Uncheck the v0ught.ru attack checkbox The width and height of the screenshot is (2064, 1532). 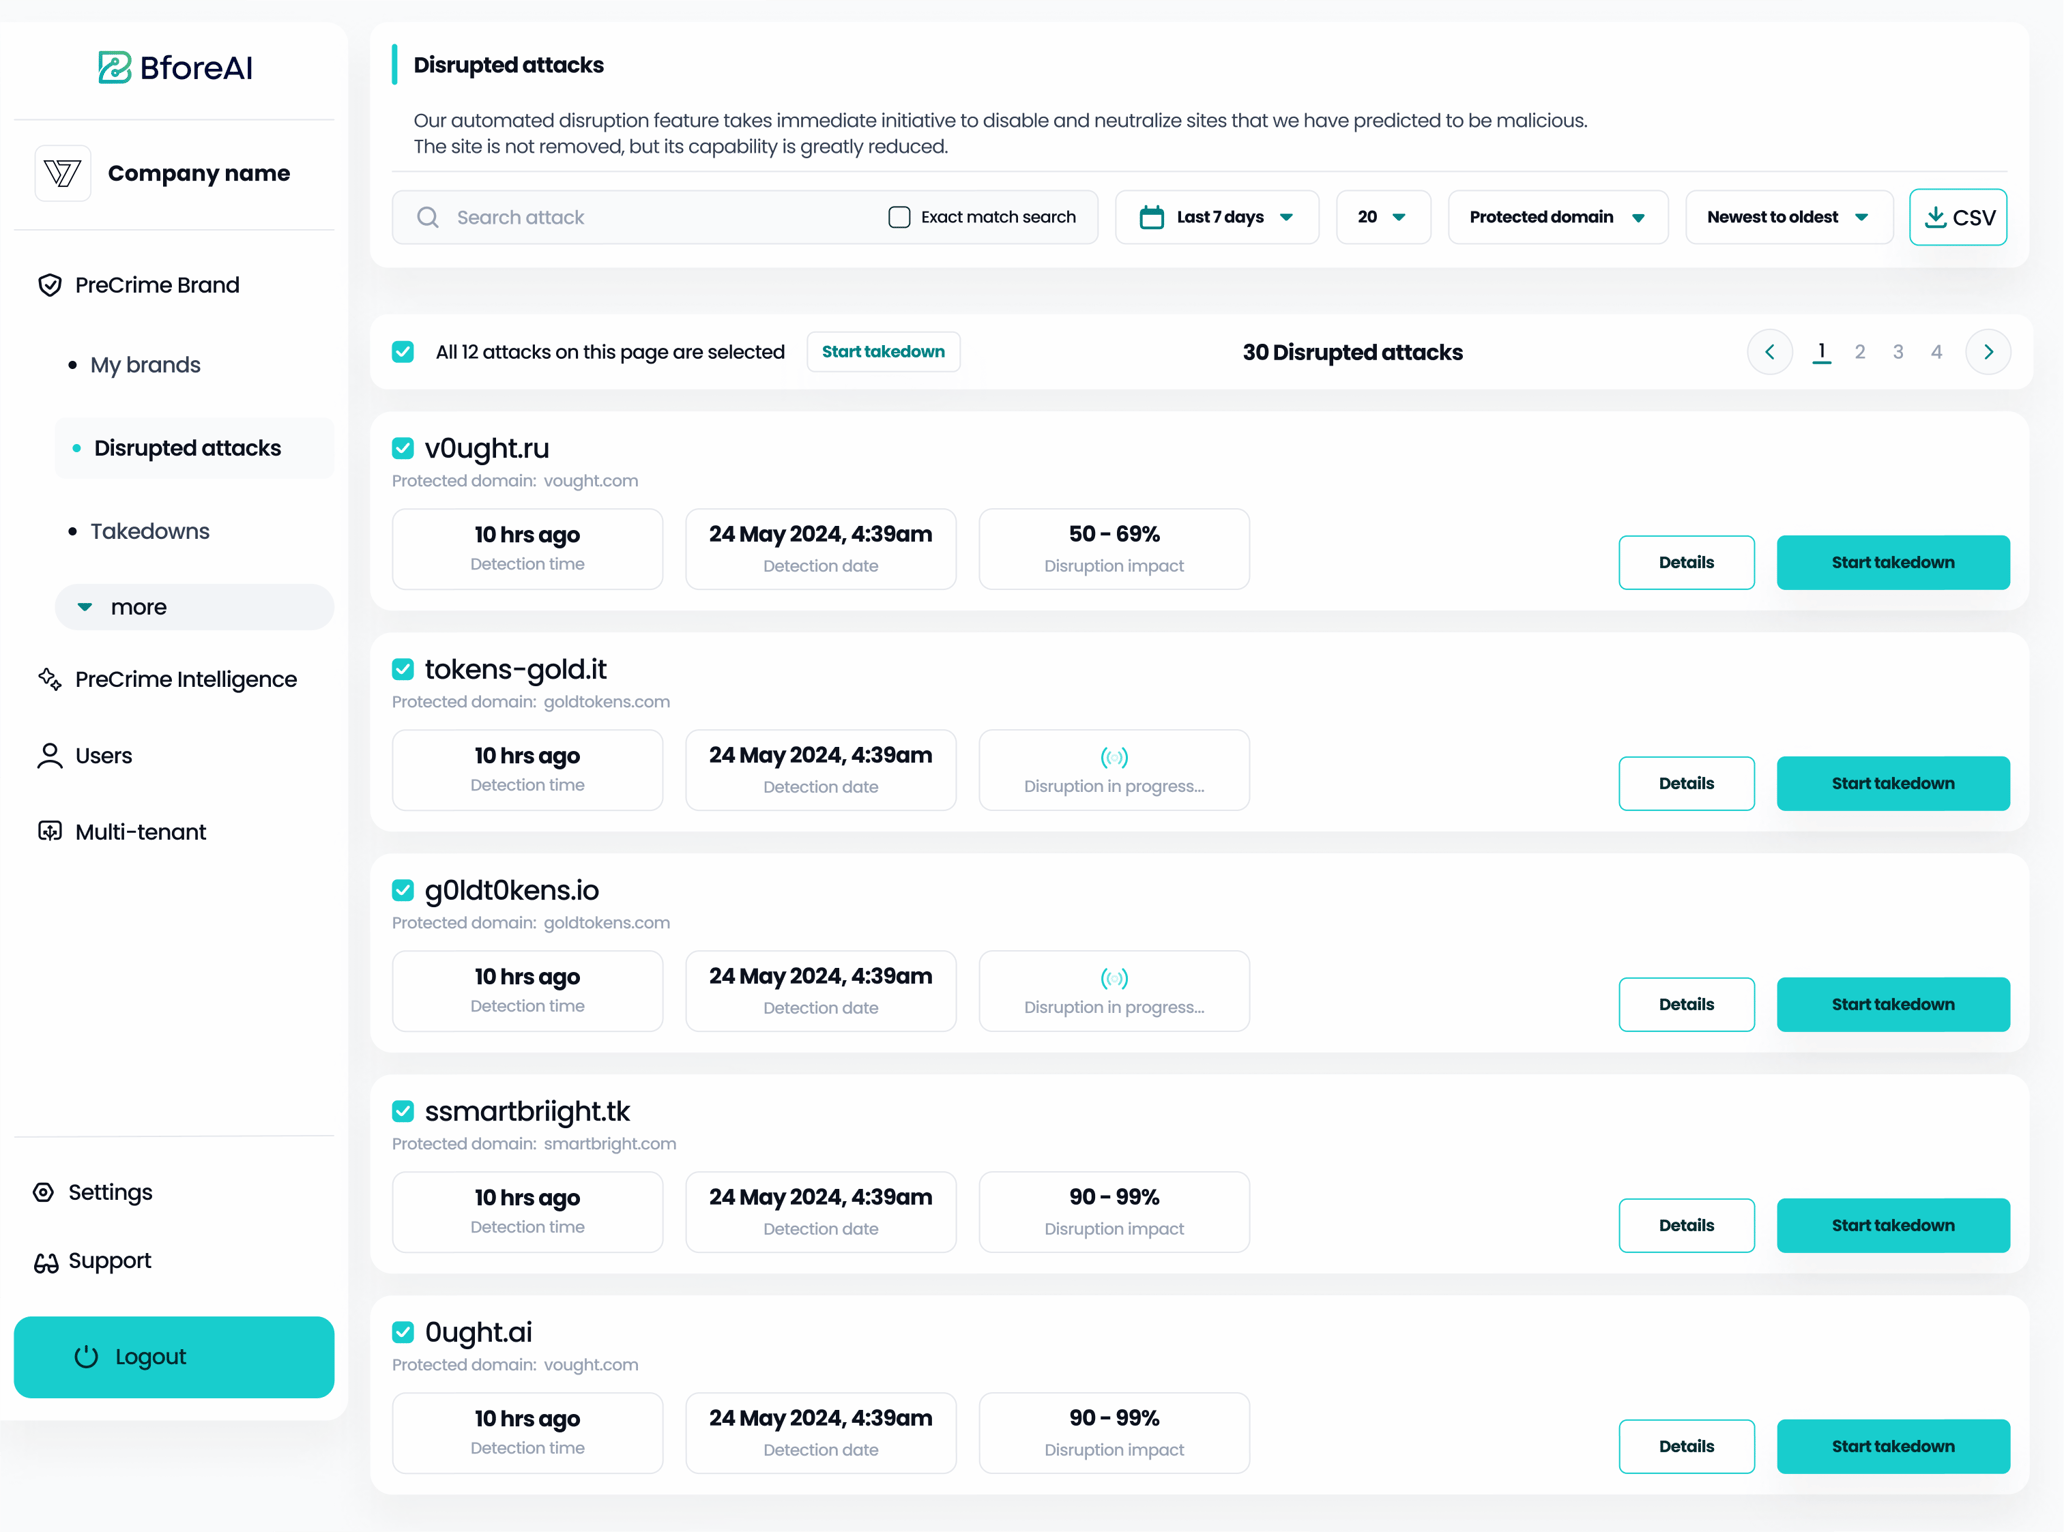point(402,448)
